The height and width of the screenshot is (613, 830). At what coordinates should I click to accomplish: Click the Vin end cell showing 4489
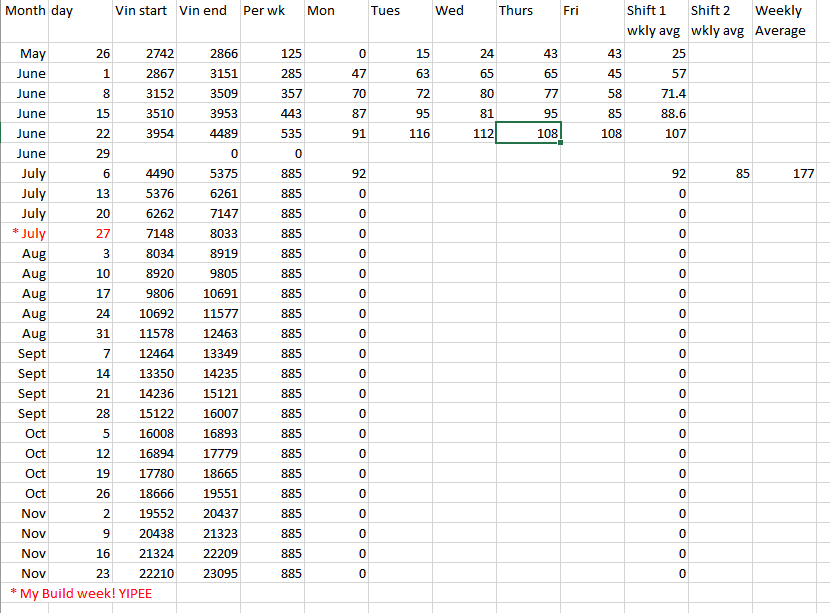(208, 133)
